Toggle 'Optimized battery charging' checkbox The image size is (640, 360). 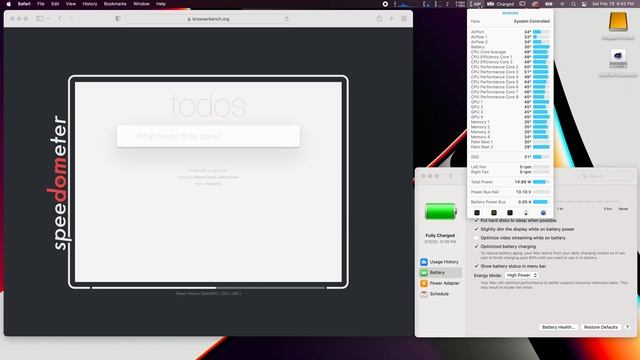click(x=476, y=247)
